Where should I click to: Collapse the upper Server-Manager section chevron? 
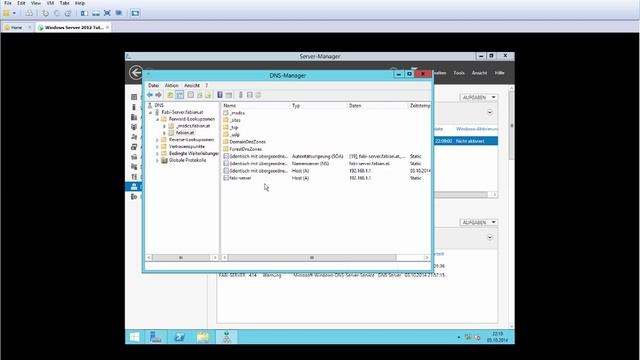[x=490, y=112]
